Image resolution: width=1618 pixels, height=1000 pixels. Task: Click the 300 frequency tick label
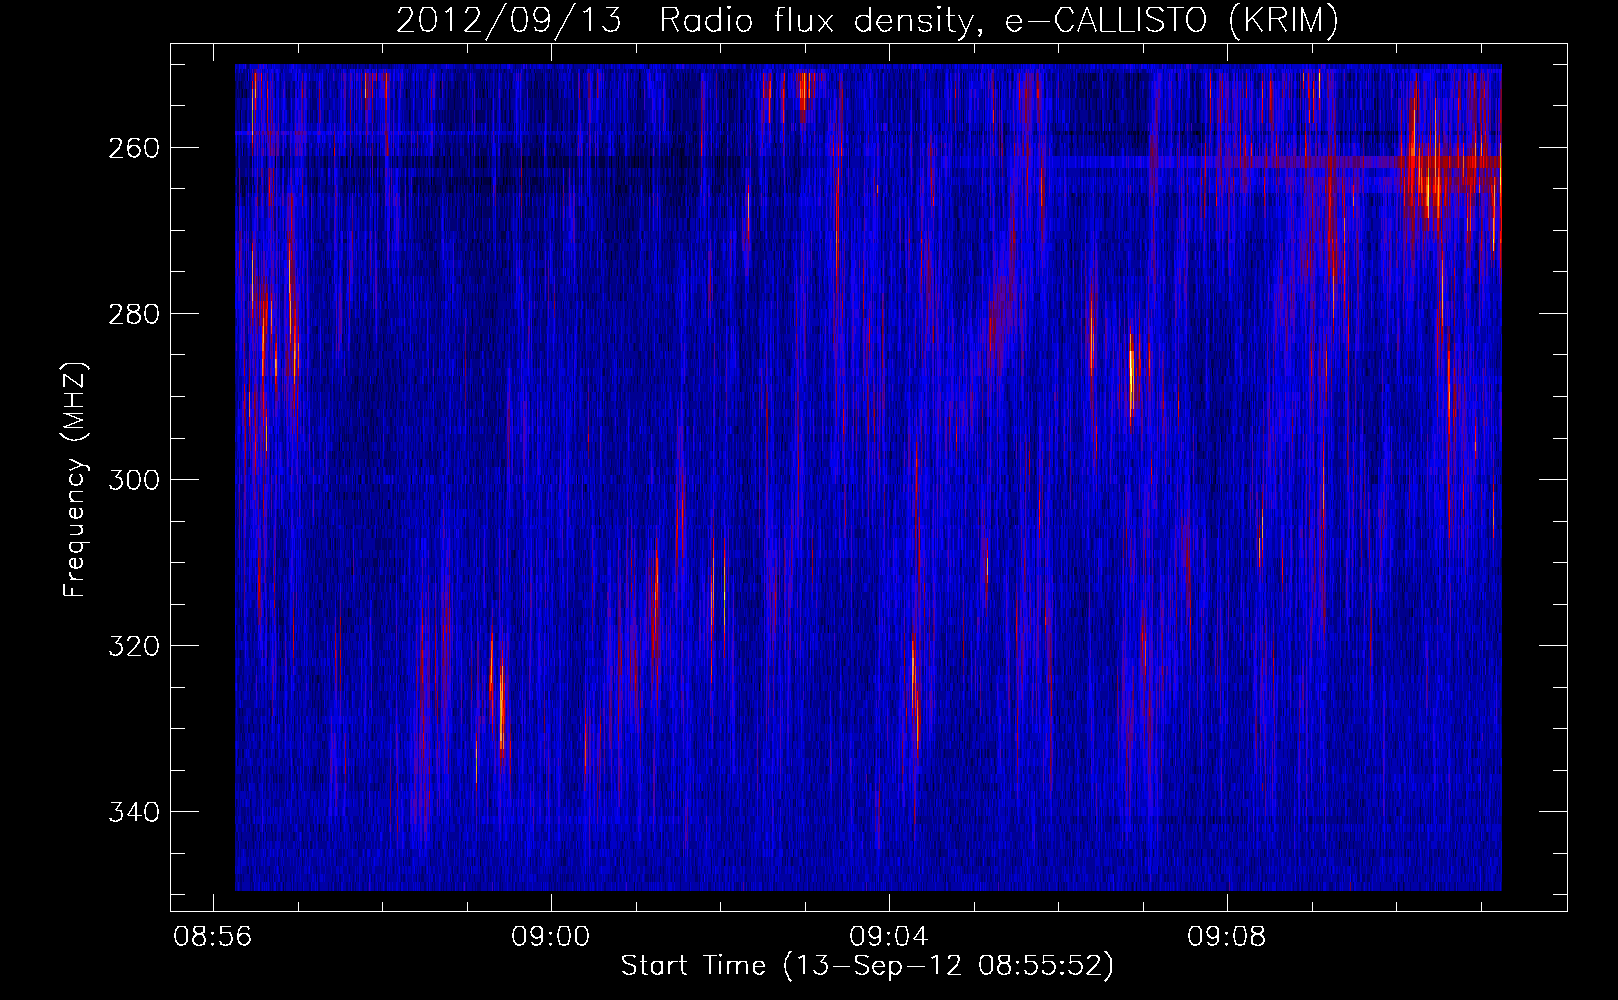tap(134, 480)
